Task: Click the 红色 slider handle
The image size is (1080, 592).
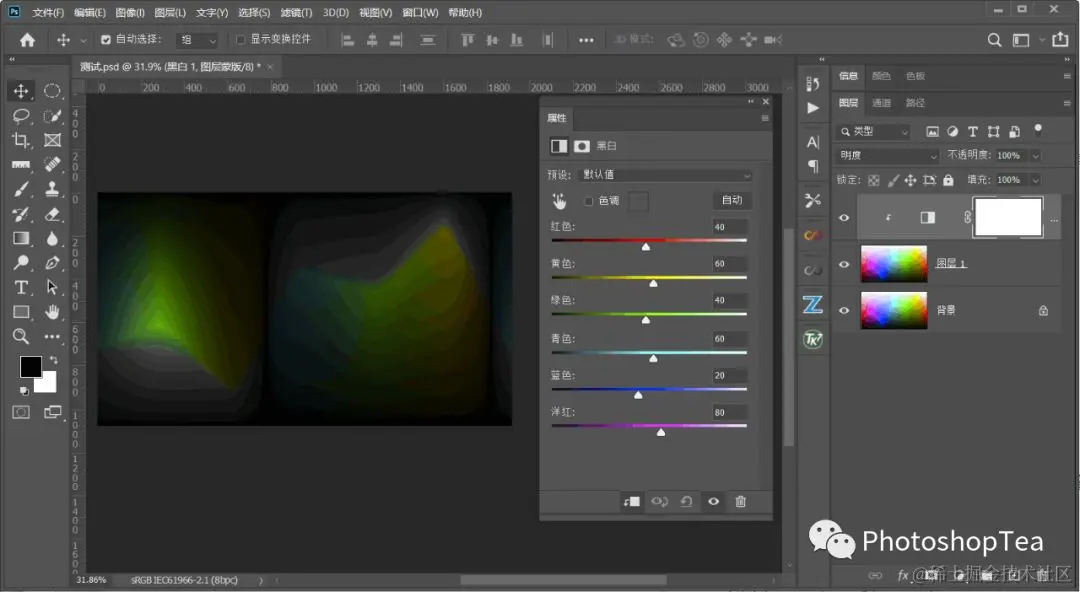Action: click(646, 246)
